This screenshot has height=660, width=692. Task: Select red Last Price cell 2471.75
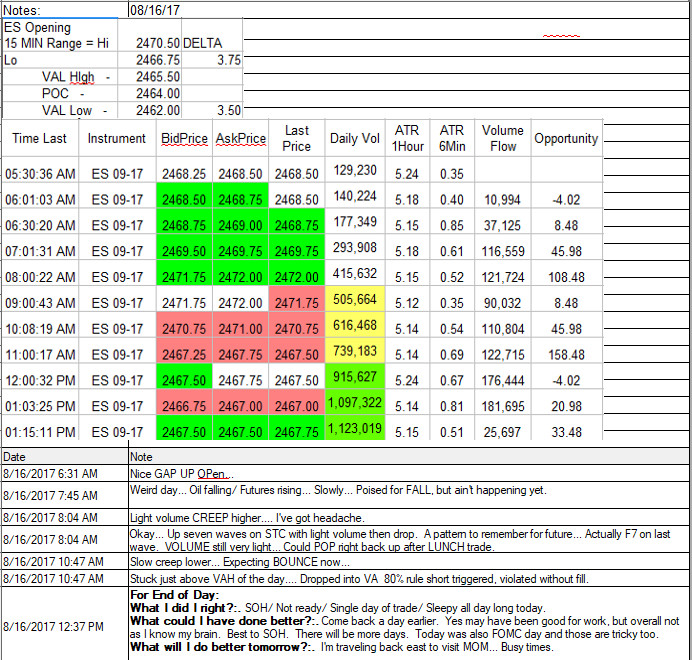click(x=297, y=303)
